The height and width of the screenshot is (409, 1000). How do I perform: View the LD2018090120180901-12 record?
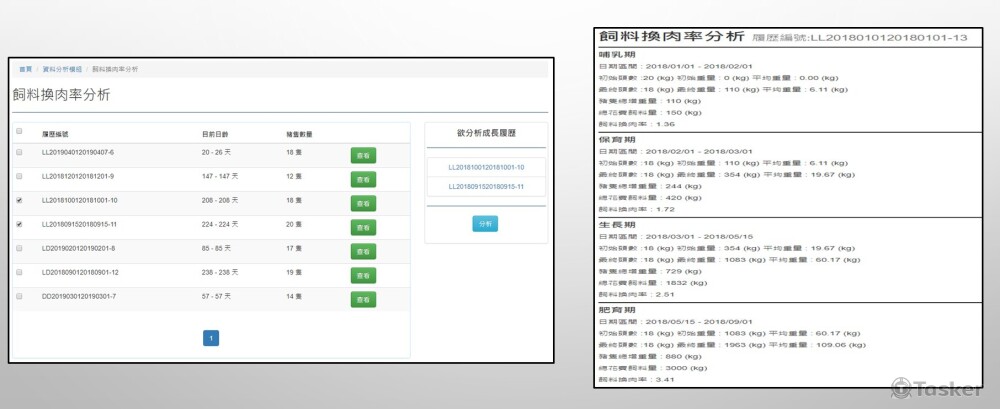(x=362, y=275)
